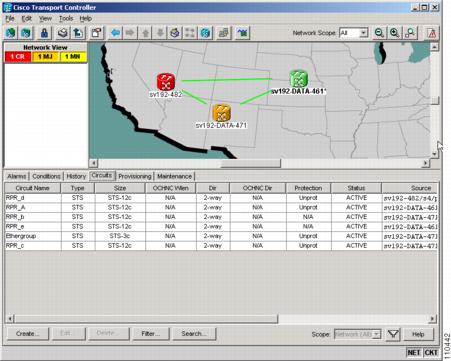The width and height of the screenshot is (451, 361).
Task: Click the preferences toolbar icon
Action: pyautogui.click(x=97, y=33)
